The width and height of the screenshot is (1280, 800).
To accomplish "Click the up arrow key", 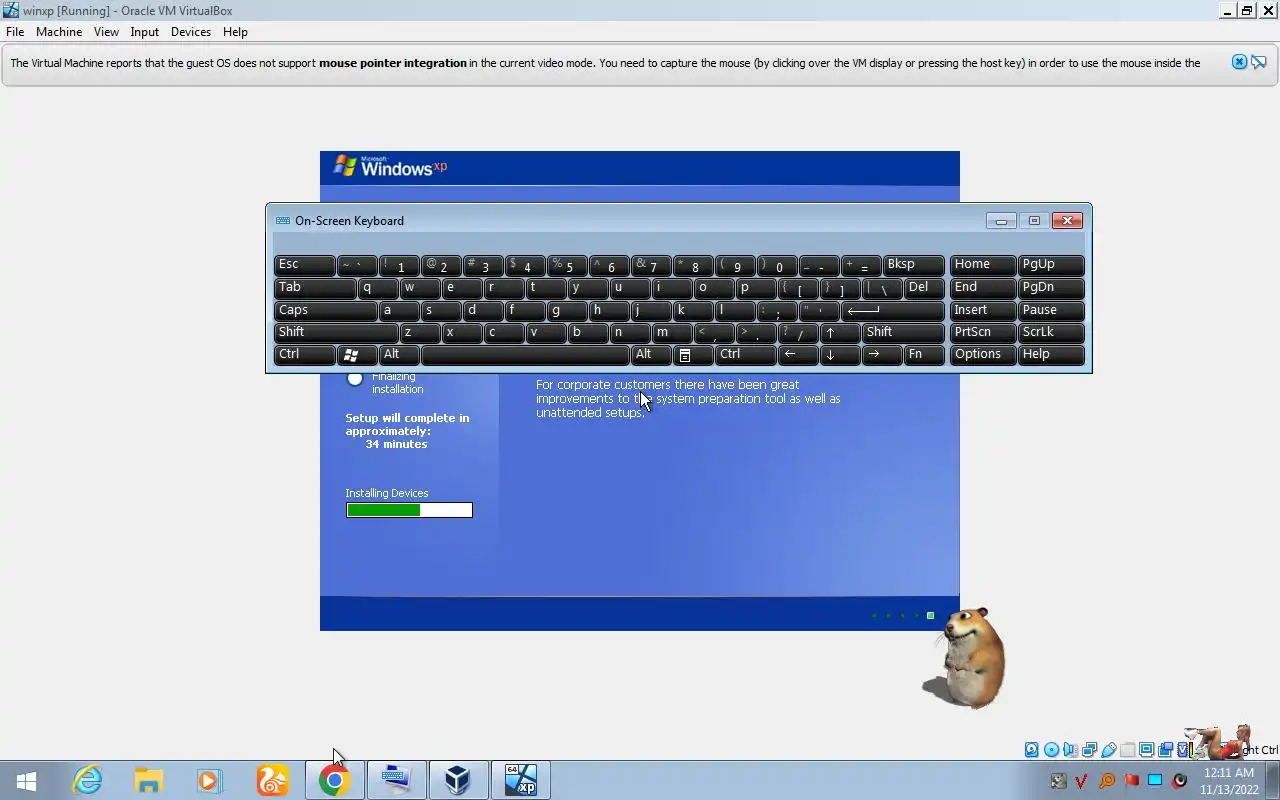I will [840, 332].
